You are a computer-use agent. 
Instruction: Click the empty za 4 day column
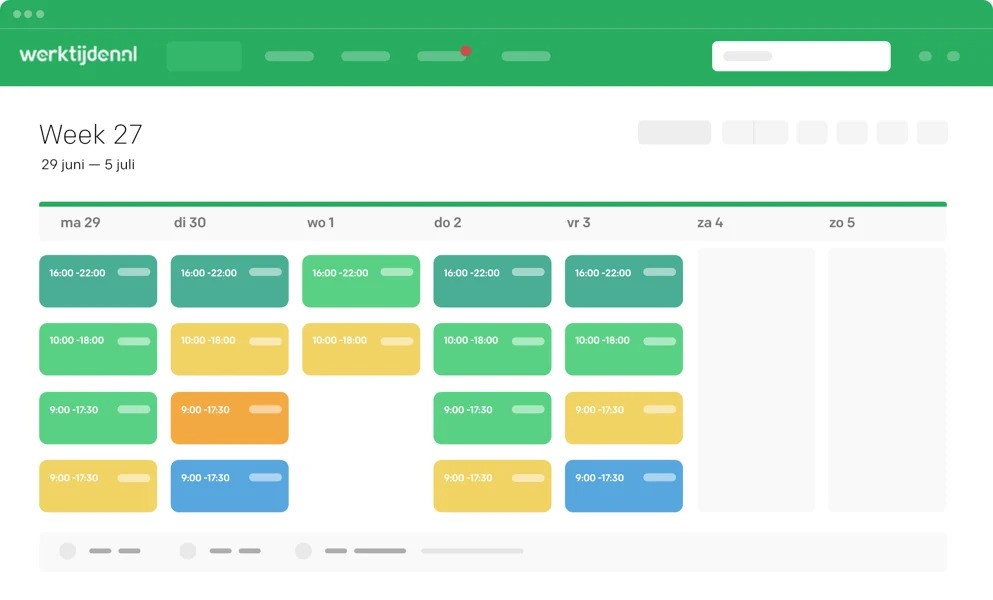pyautogui.click(x=755, y=378)
